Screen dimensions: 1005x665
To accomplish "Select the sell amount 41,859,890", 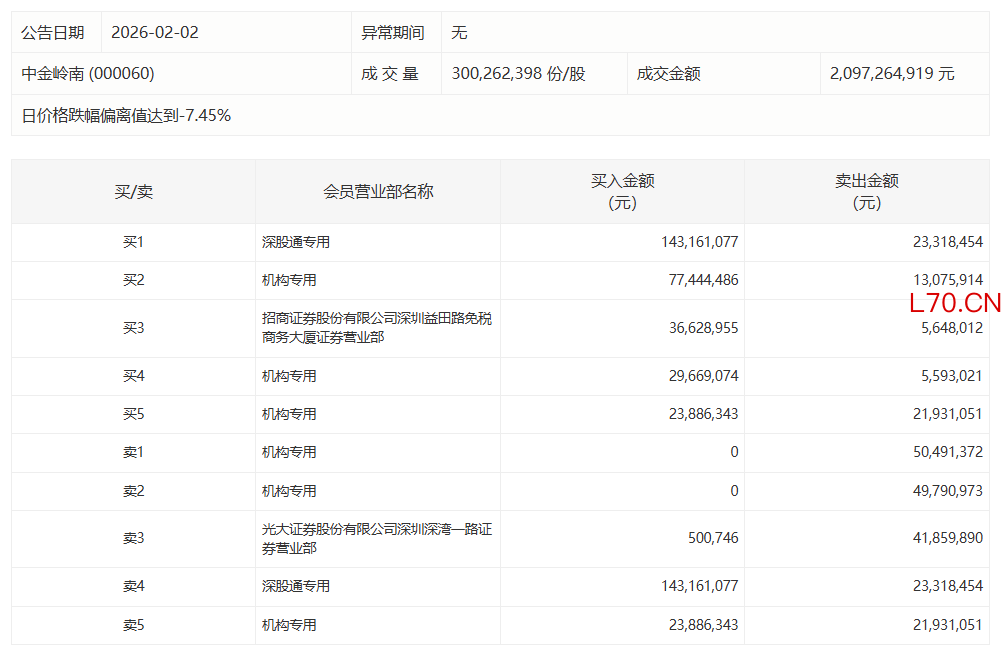I will point(943,539).
